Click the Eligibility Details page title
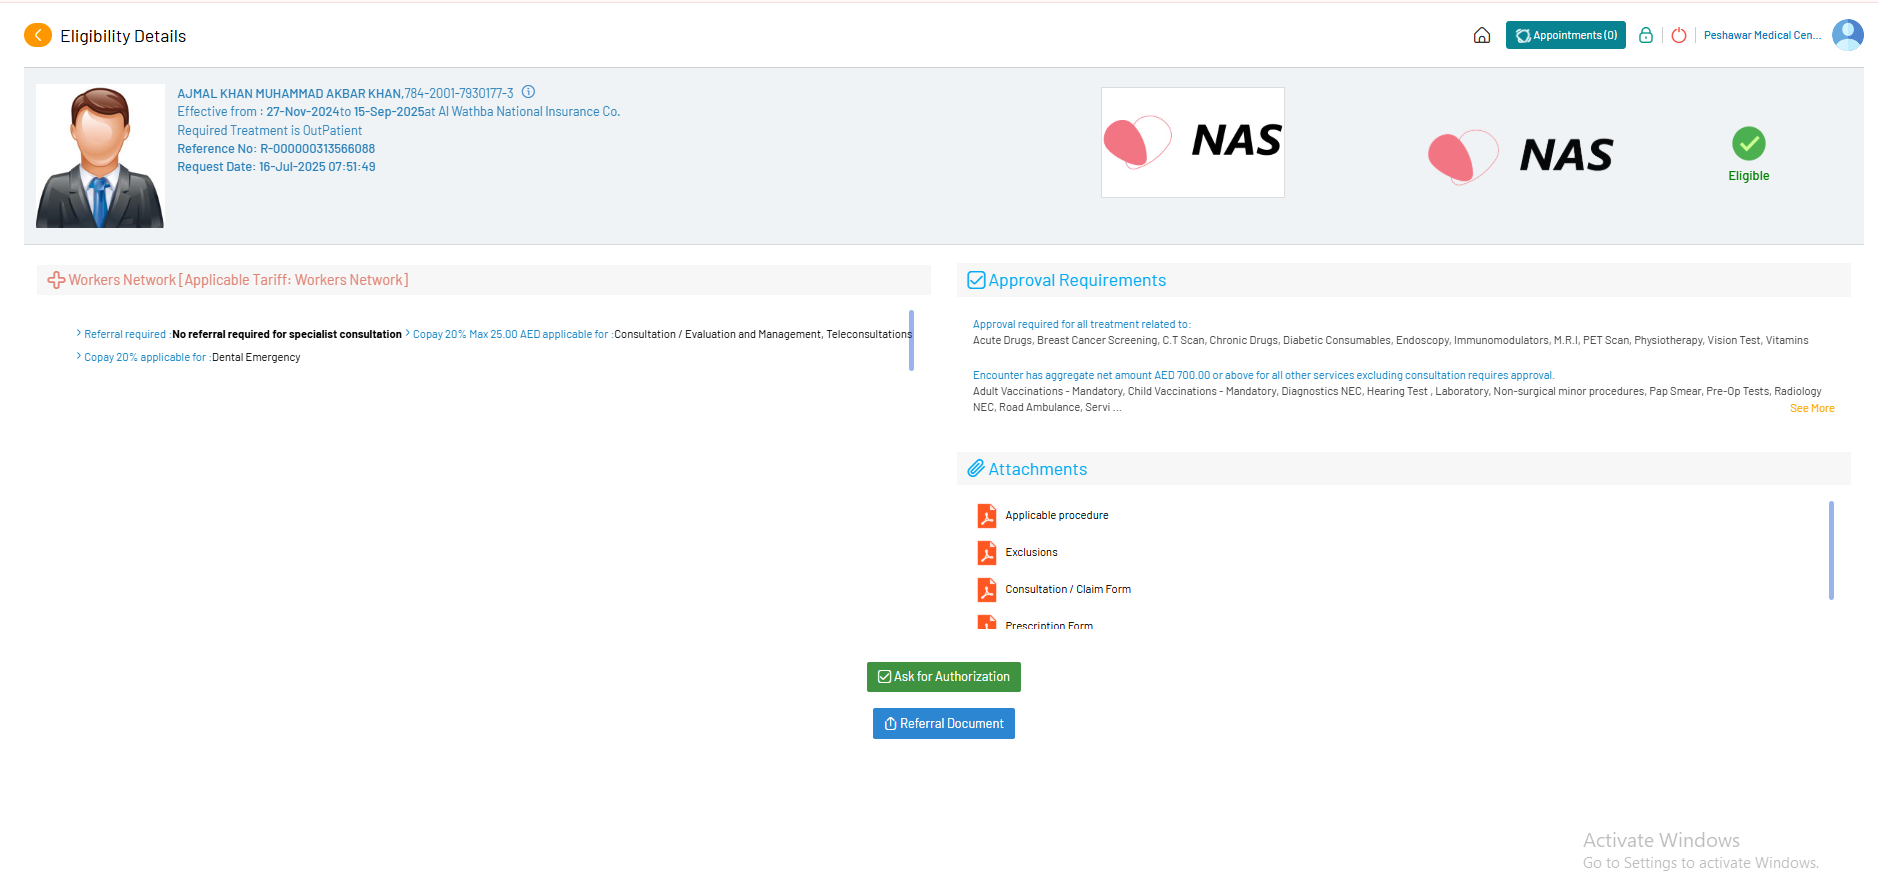Screen dimensions: 1878x872 123,36
